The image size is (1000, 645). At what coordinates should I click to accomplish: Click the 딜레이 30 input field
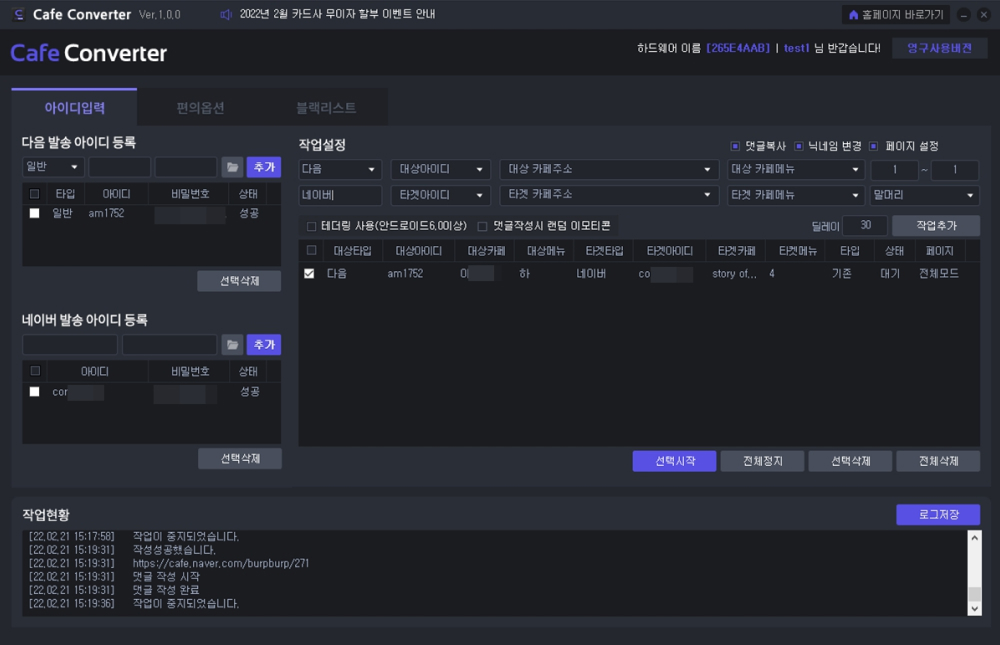point(865,225)
